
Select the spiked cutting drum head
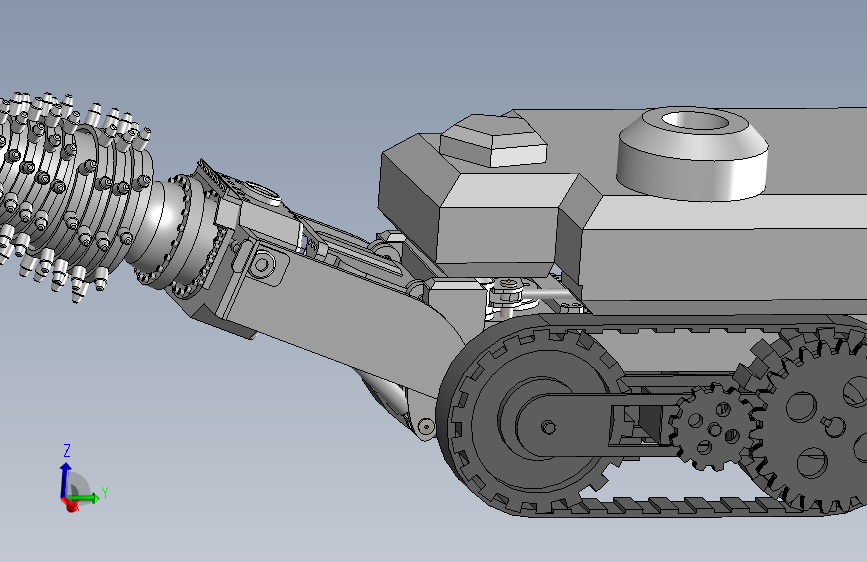(72, 195)
